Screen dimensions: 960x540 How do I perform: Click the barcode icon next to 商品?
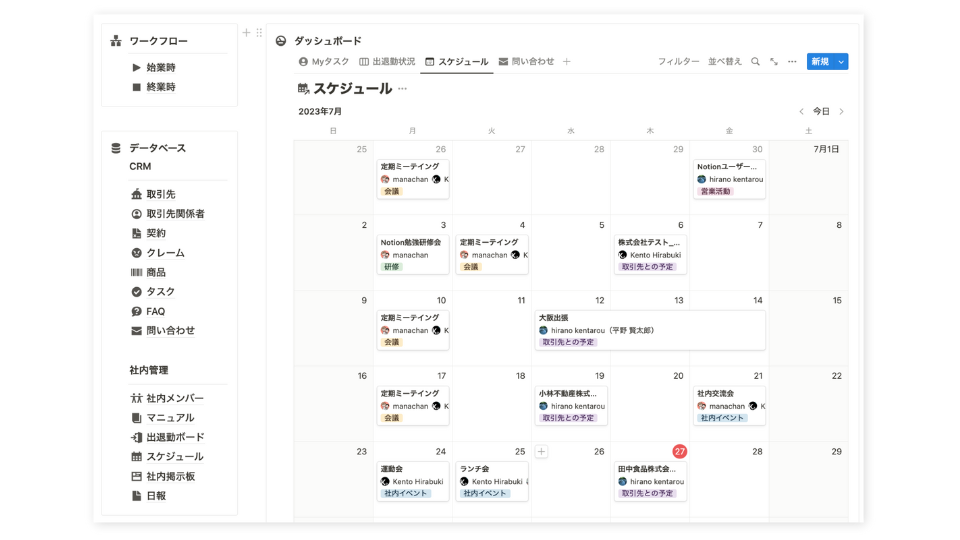[136, 272]
